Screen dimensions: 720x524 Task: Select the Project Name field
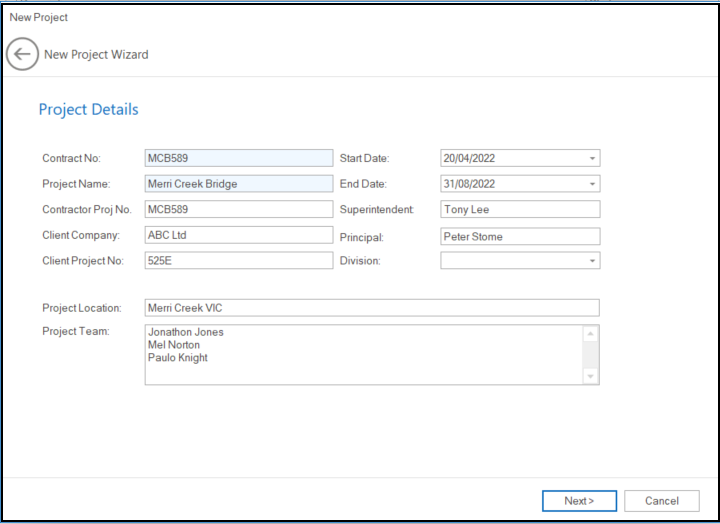pyautogui.click(x=238, y=184)
